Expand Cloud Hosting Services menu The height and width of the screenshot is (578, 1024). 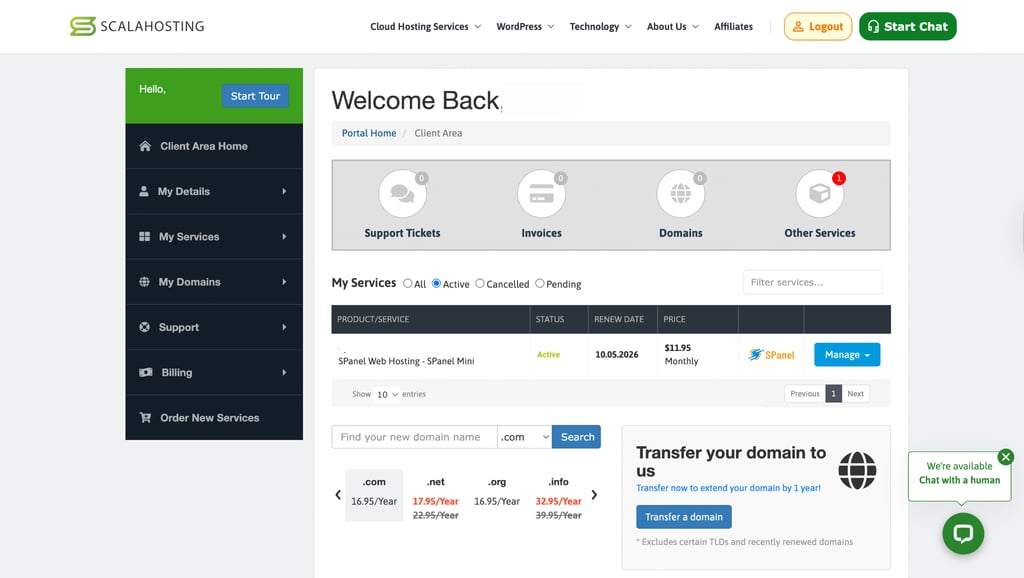point(426,27)
